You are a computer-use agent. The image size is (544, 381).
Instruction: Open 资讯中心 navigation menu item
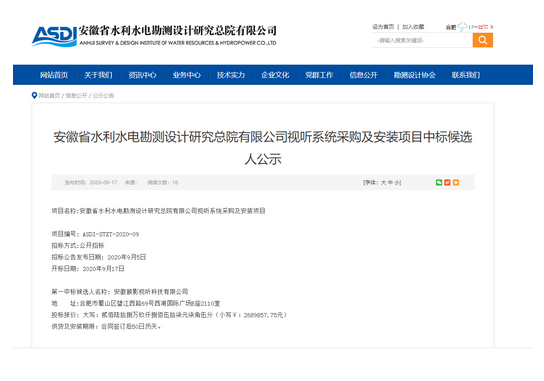[142, 75]
